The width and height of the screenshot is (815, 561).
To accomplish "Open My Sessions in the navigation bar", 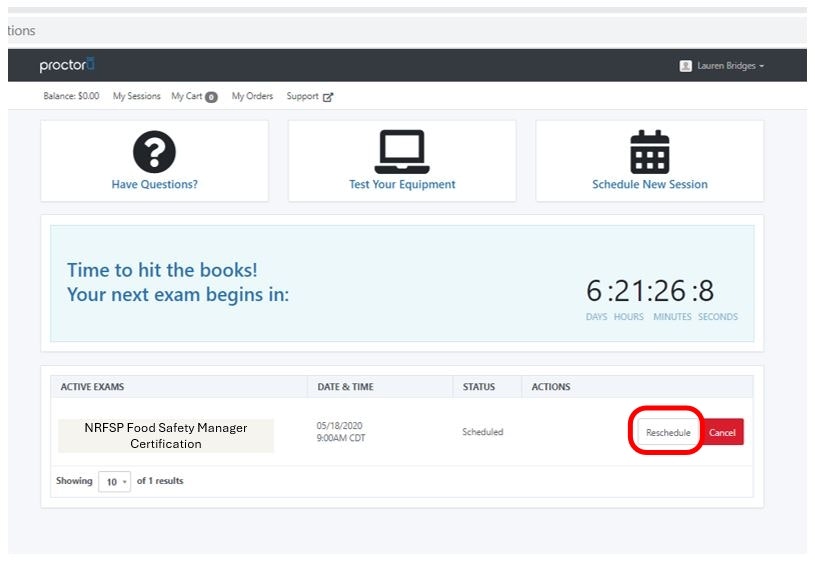I will pyautogui.click(x=136, y=97).
